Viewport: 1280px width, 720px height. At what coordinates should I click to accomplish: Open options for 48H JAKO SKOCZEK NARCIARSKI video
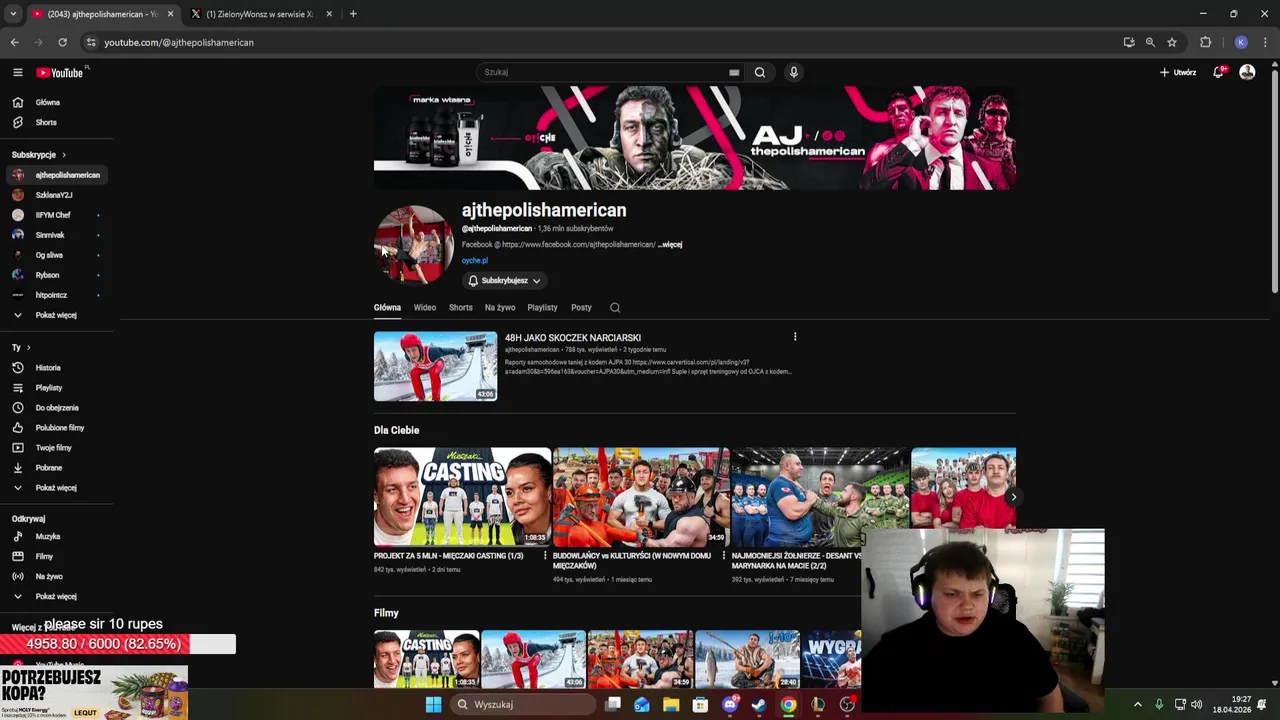795,337
